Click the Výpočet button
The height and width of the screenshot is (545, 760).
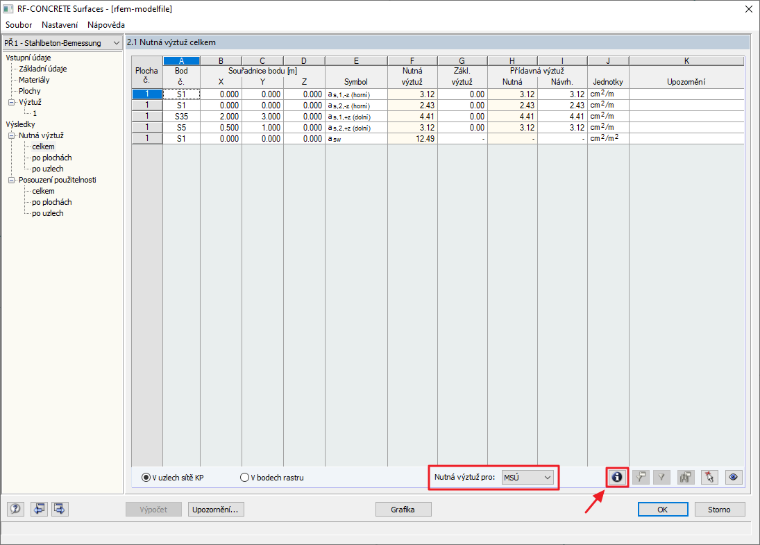(x=153, y=510)
